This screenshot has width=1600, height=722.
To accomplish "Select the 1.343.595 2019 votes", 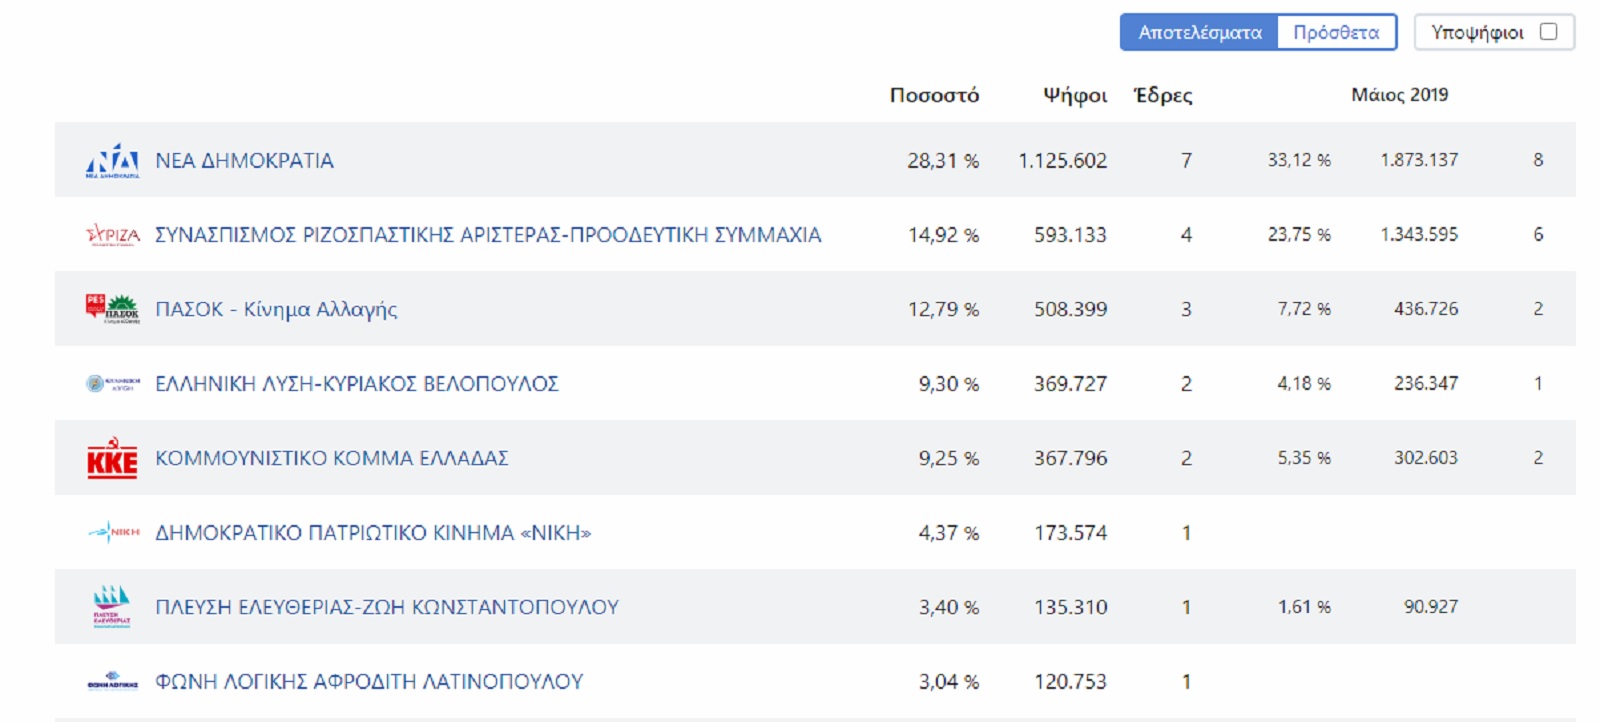I will click(x=1419, y=234).
